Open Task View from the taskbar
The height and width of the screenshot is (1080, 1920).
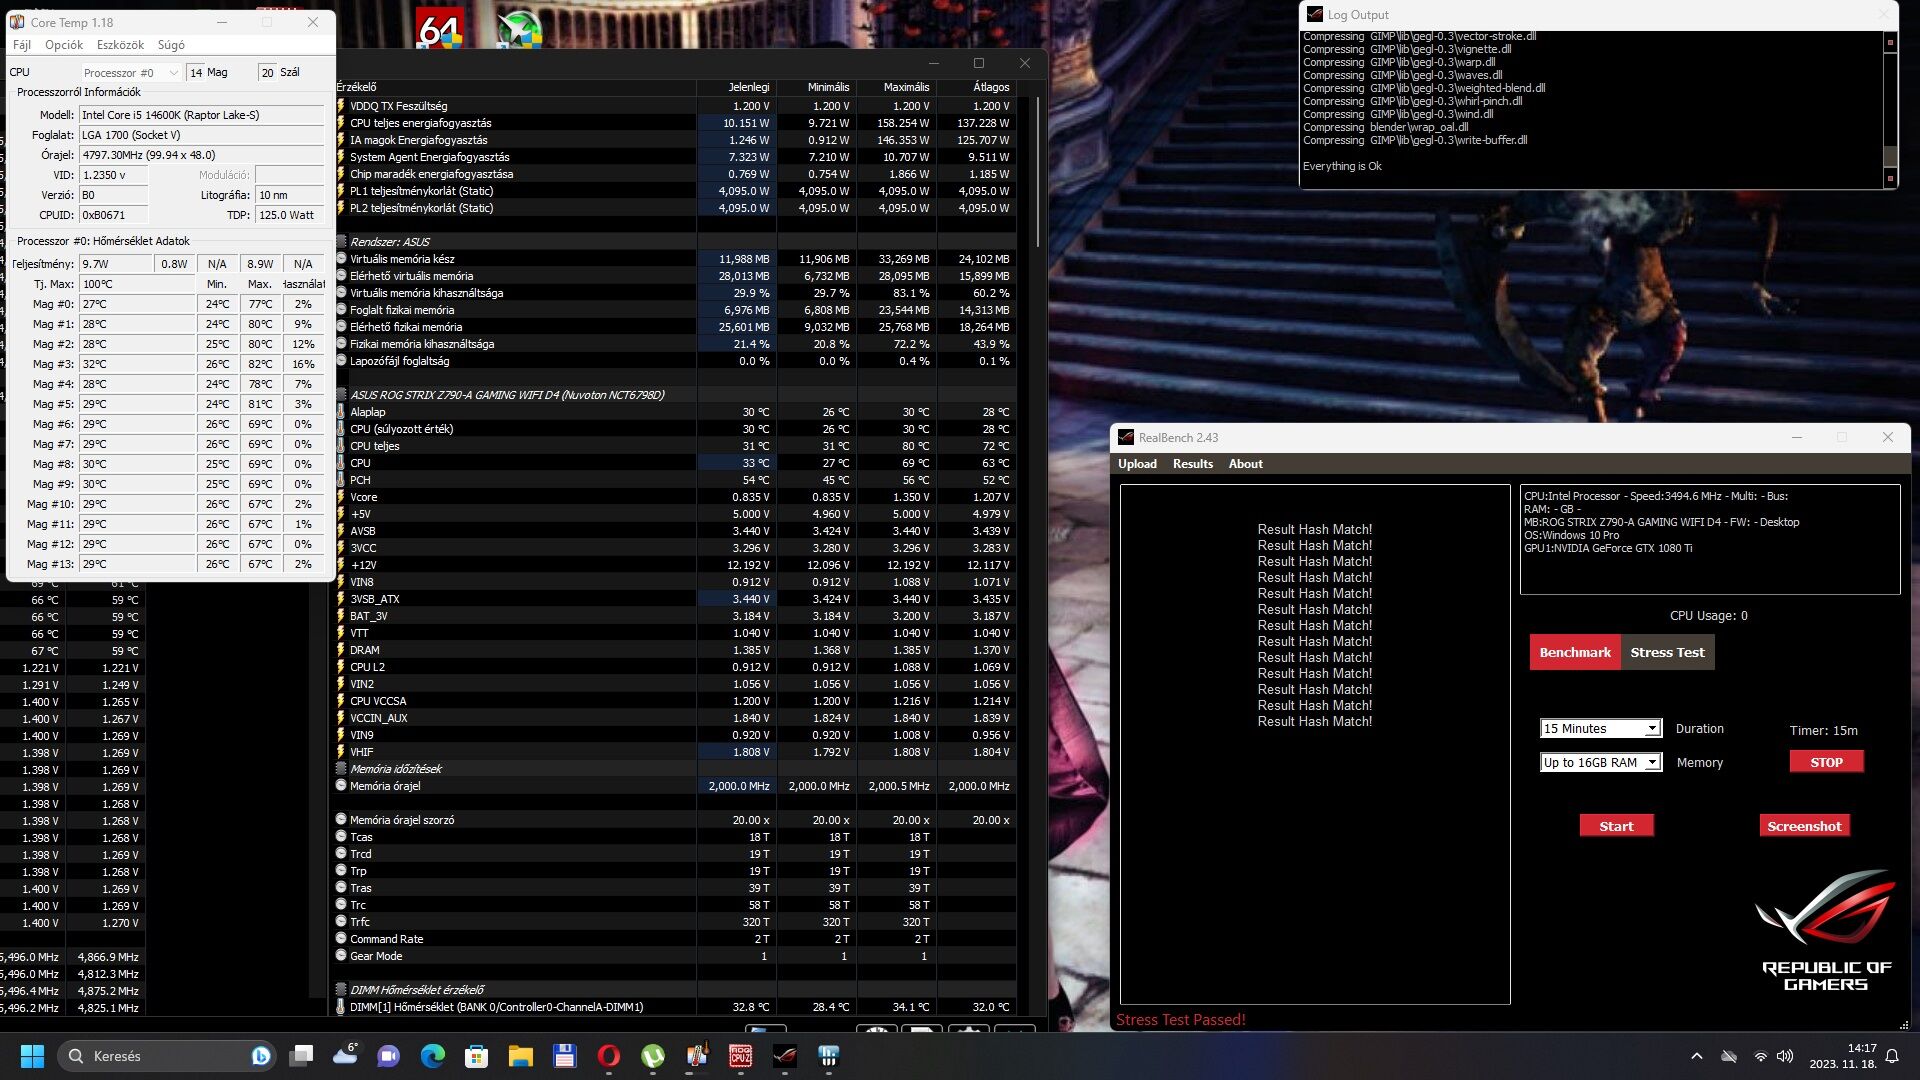pos(301,1056)
